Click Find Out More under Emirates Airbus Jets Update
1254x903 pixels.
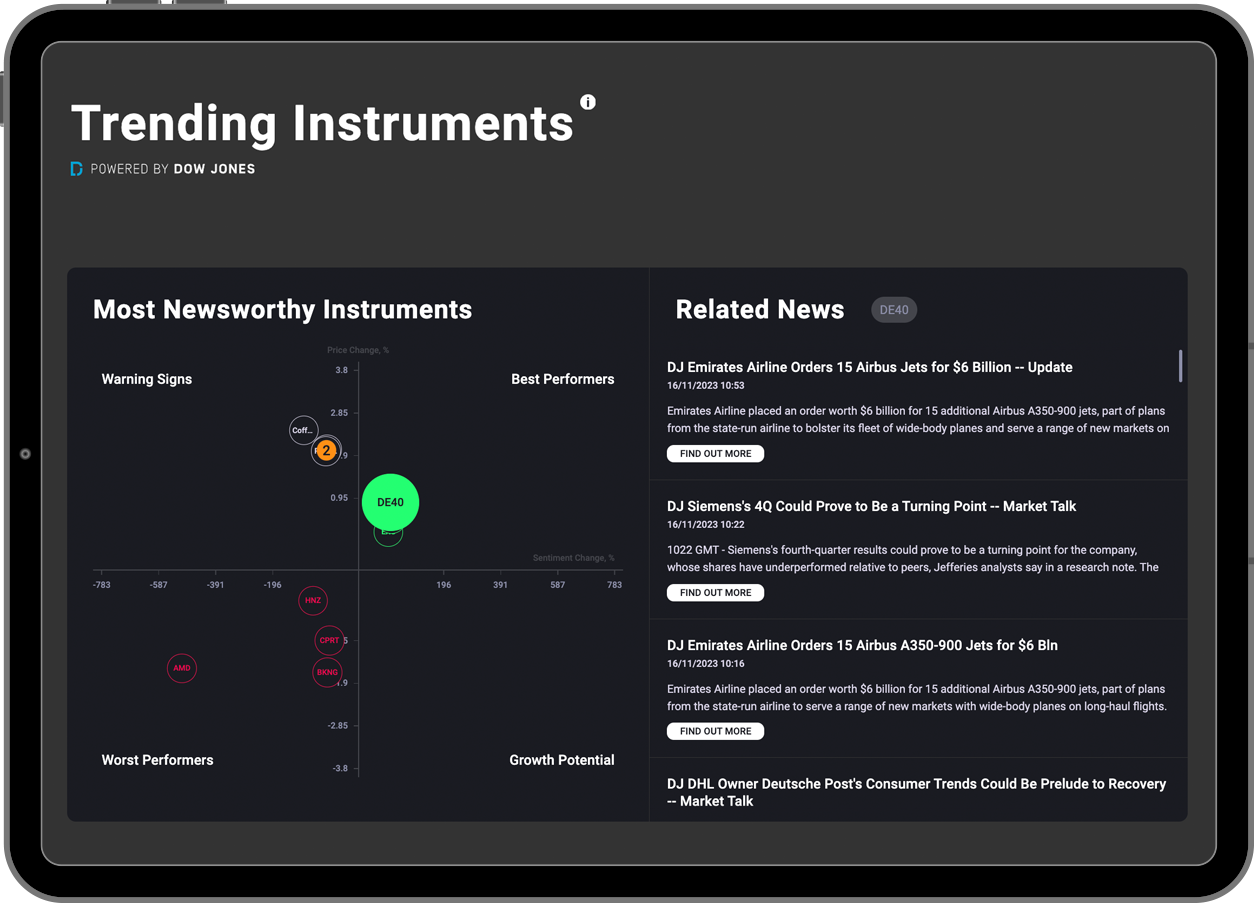click(716, 454)
